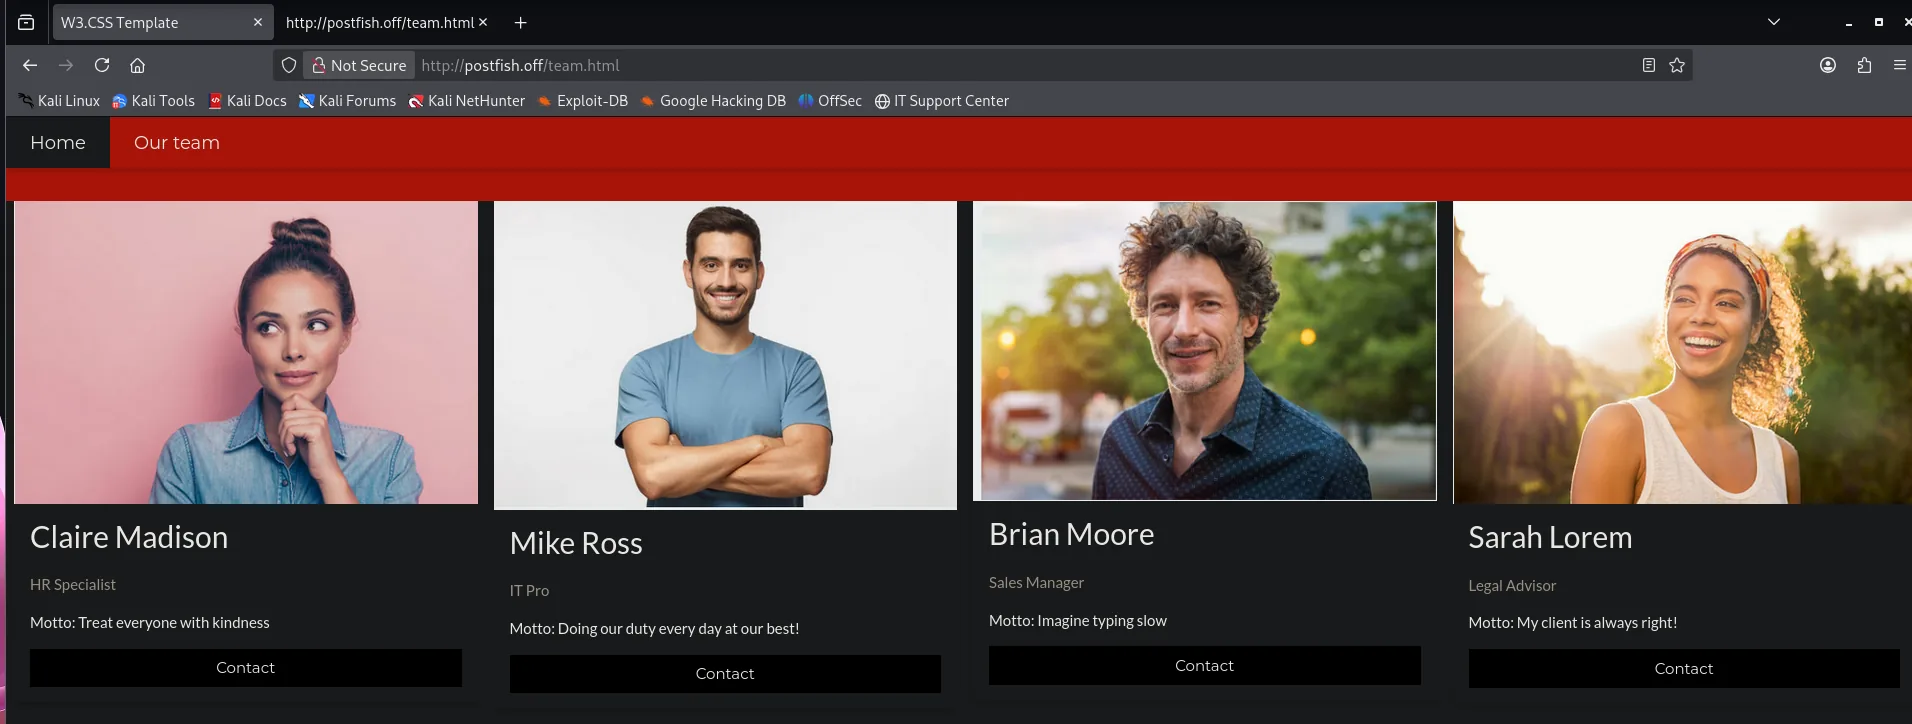Click "Motto: Imagine typing slow" text

point(1078,621)
